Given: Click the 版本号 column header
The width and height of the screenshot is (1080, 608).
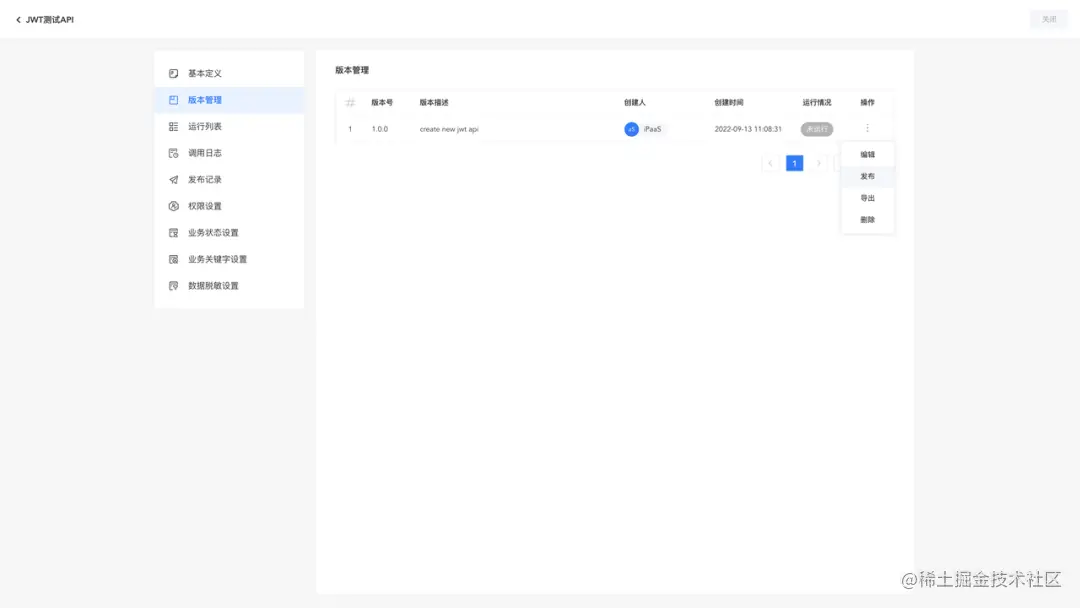Looking at the screenshot, I should (382, 103).
